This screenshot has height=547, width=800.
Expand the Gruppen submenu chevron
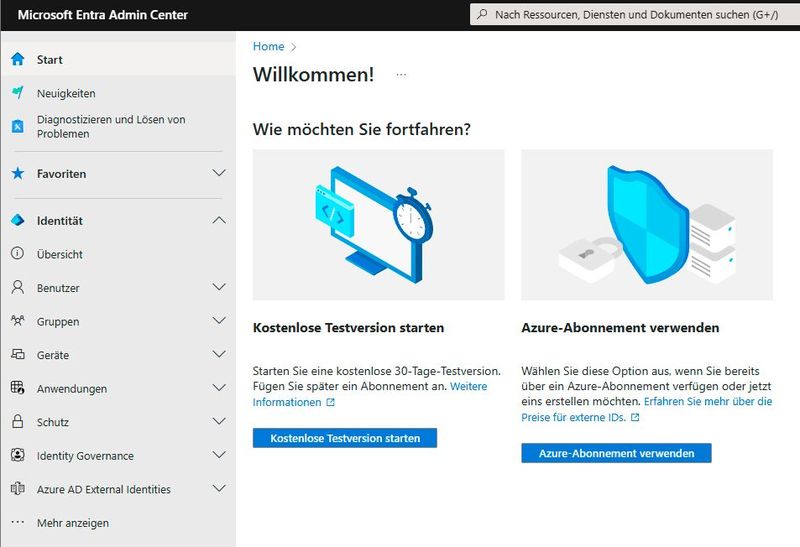(219, 320)
